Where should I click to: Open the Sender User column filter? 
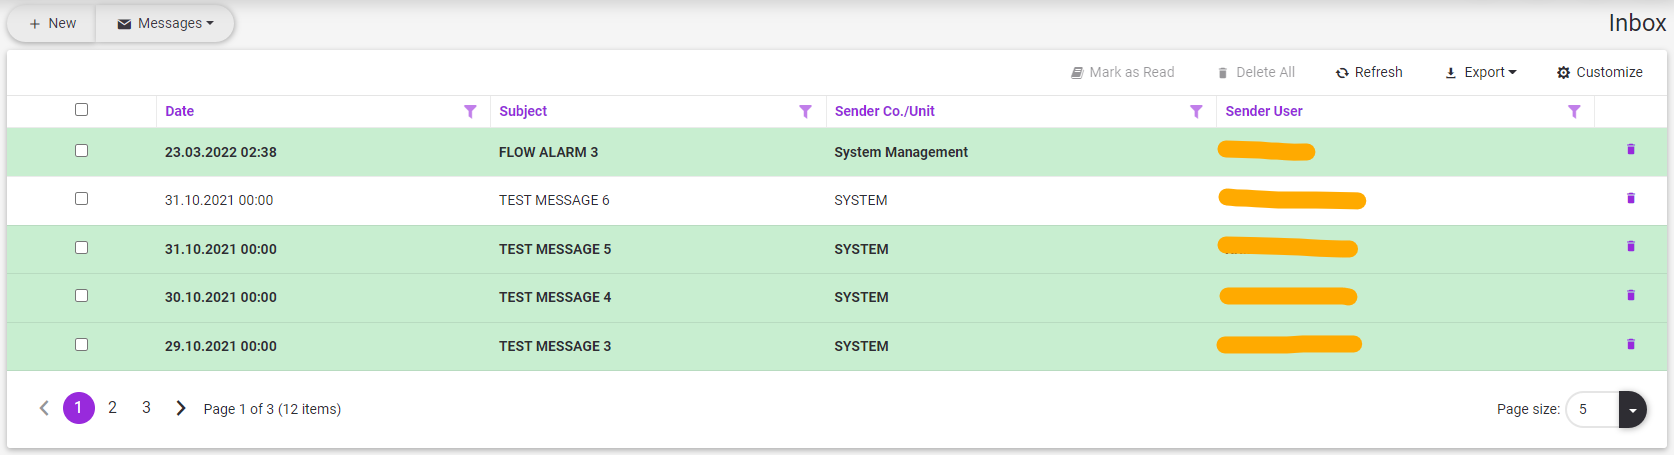[1574, 112]
